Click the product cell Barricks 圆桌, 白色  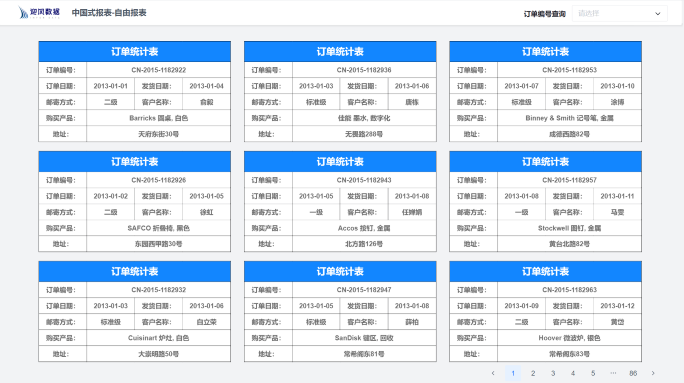coord(159,118)
